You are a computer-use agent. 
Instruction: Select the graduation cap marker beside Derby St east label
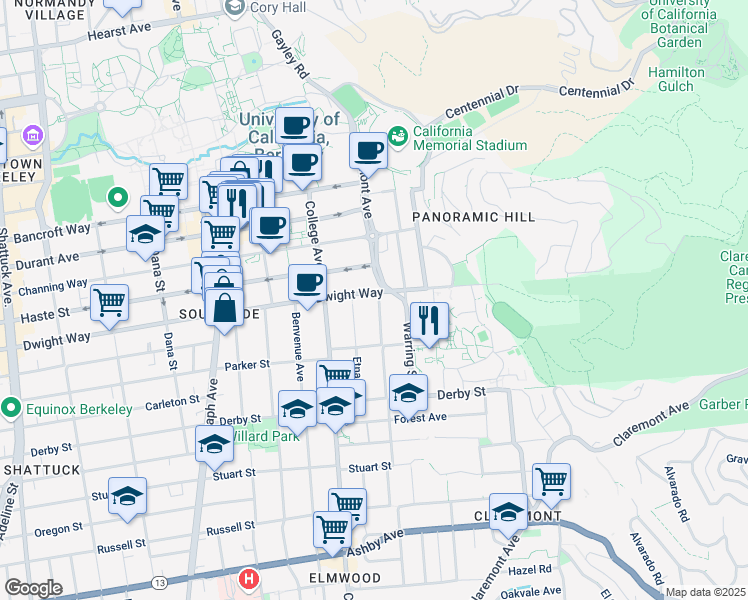408,394
